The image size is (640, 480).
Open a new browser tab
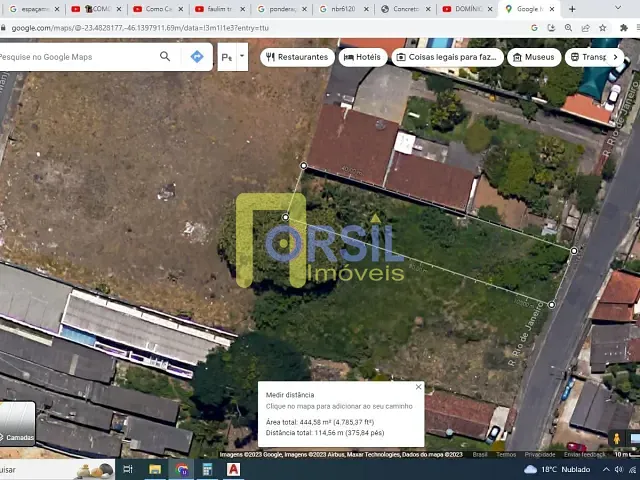pos(572,9)
